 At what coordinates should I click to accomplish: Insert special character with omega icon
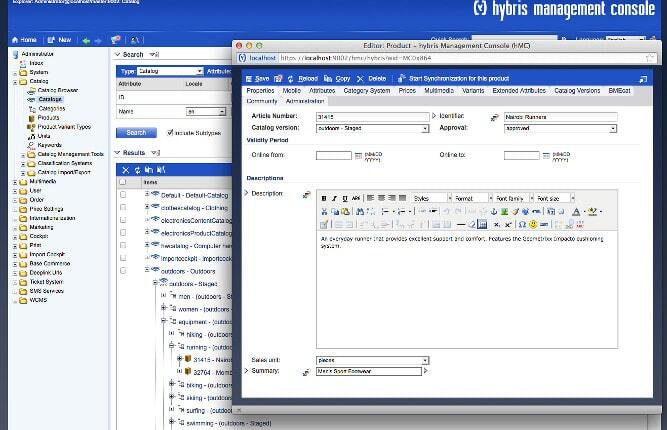click(x=522, y=225)
